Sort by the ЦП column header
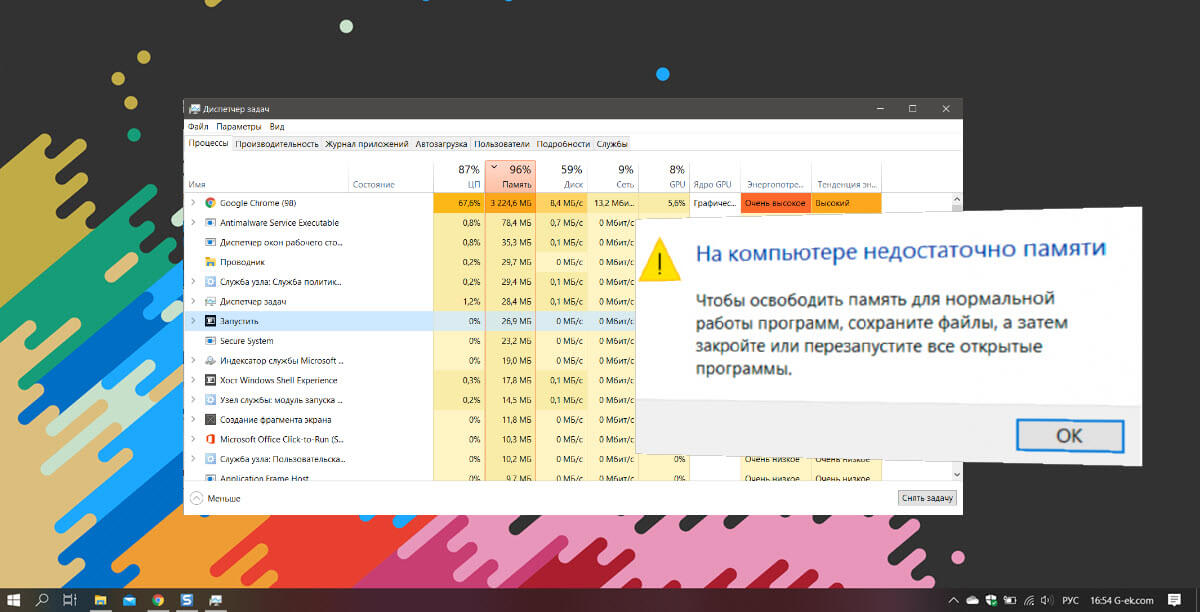Screen dimensions: 1200x612 [459, 176]
